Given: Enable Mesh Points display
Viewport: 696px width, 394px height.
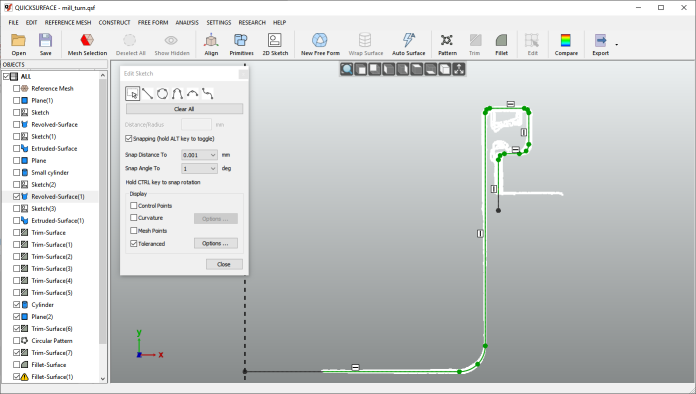Looking at the screenshot, I should tap(133, 230).
